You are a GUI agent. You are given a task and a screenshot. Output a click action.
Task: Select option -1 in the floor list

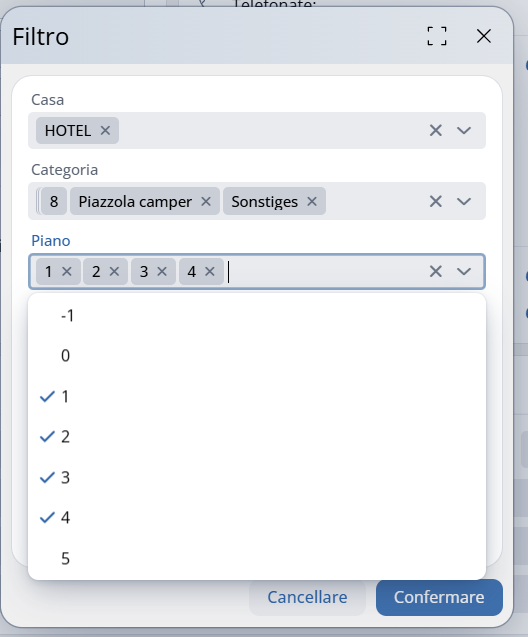[x=257, y=316]
